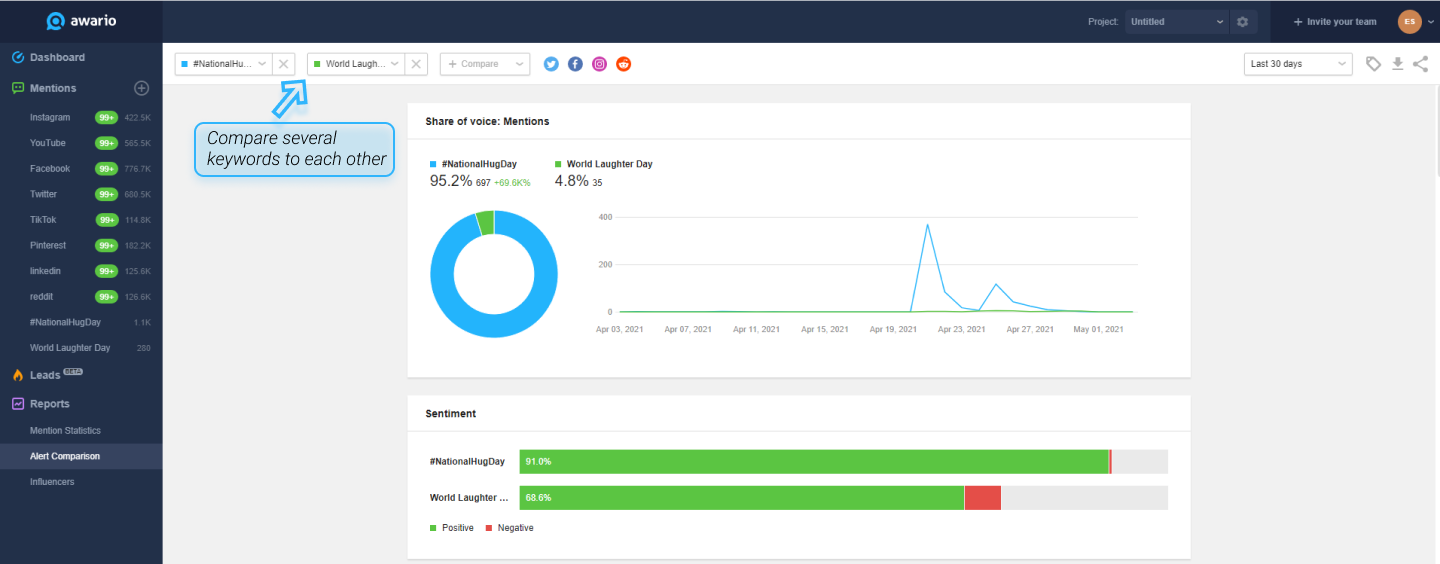1440x564 pixels.
Task: Toggle the Instagram source filter icon
Action: point(599,64)
